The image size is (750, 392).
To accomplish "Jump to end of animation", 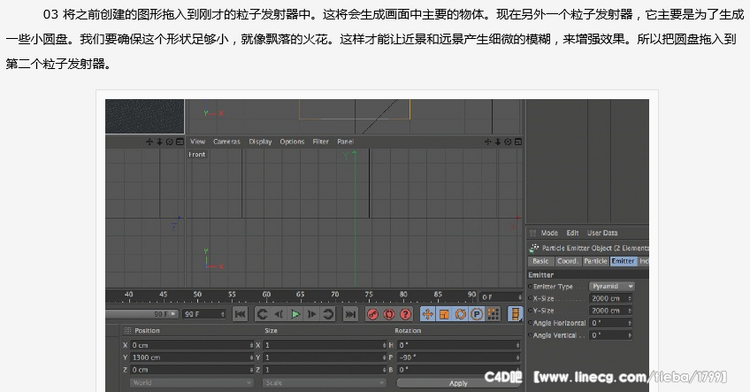I will point(351,314).
